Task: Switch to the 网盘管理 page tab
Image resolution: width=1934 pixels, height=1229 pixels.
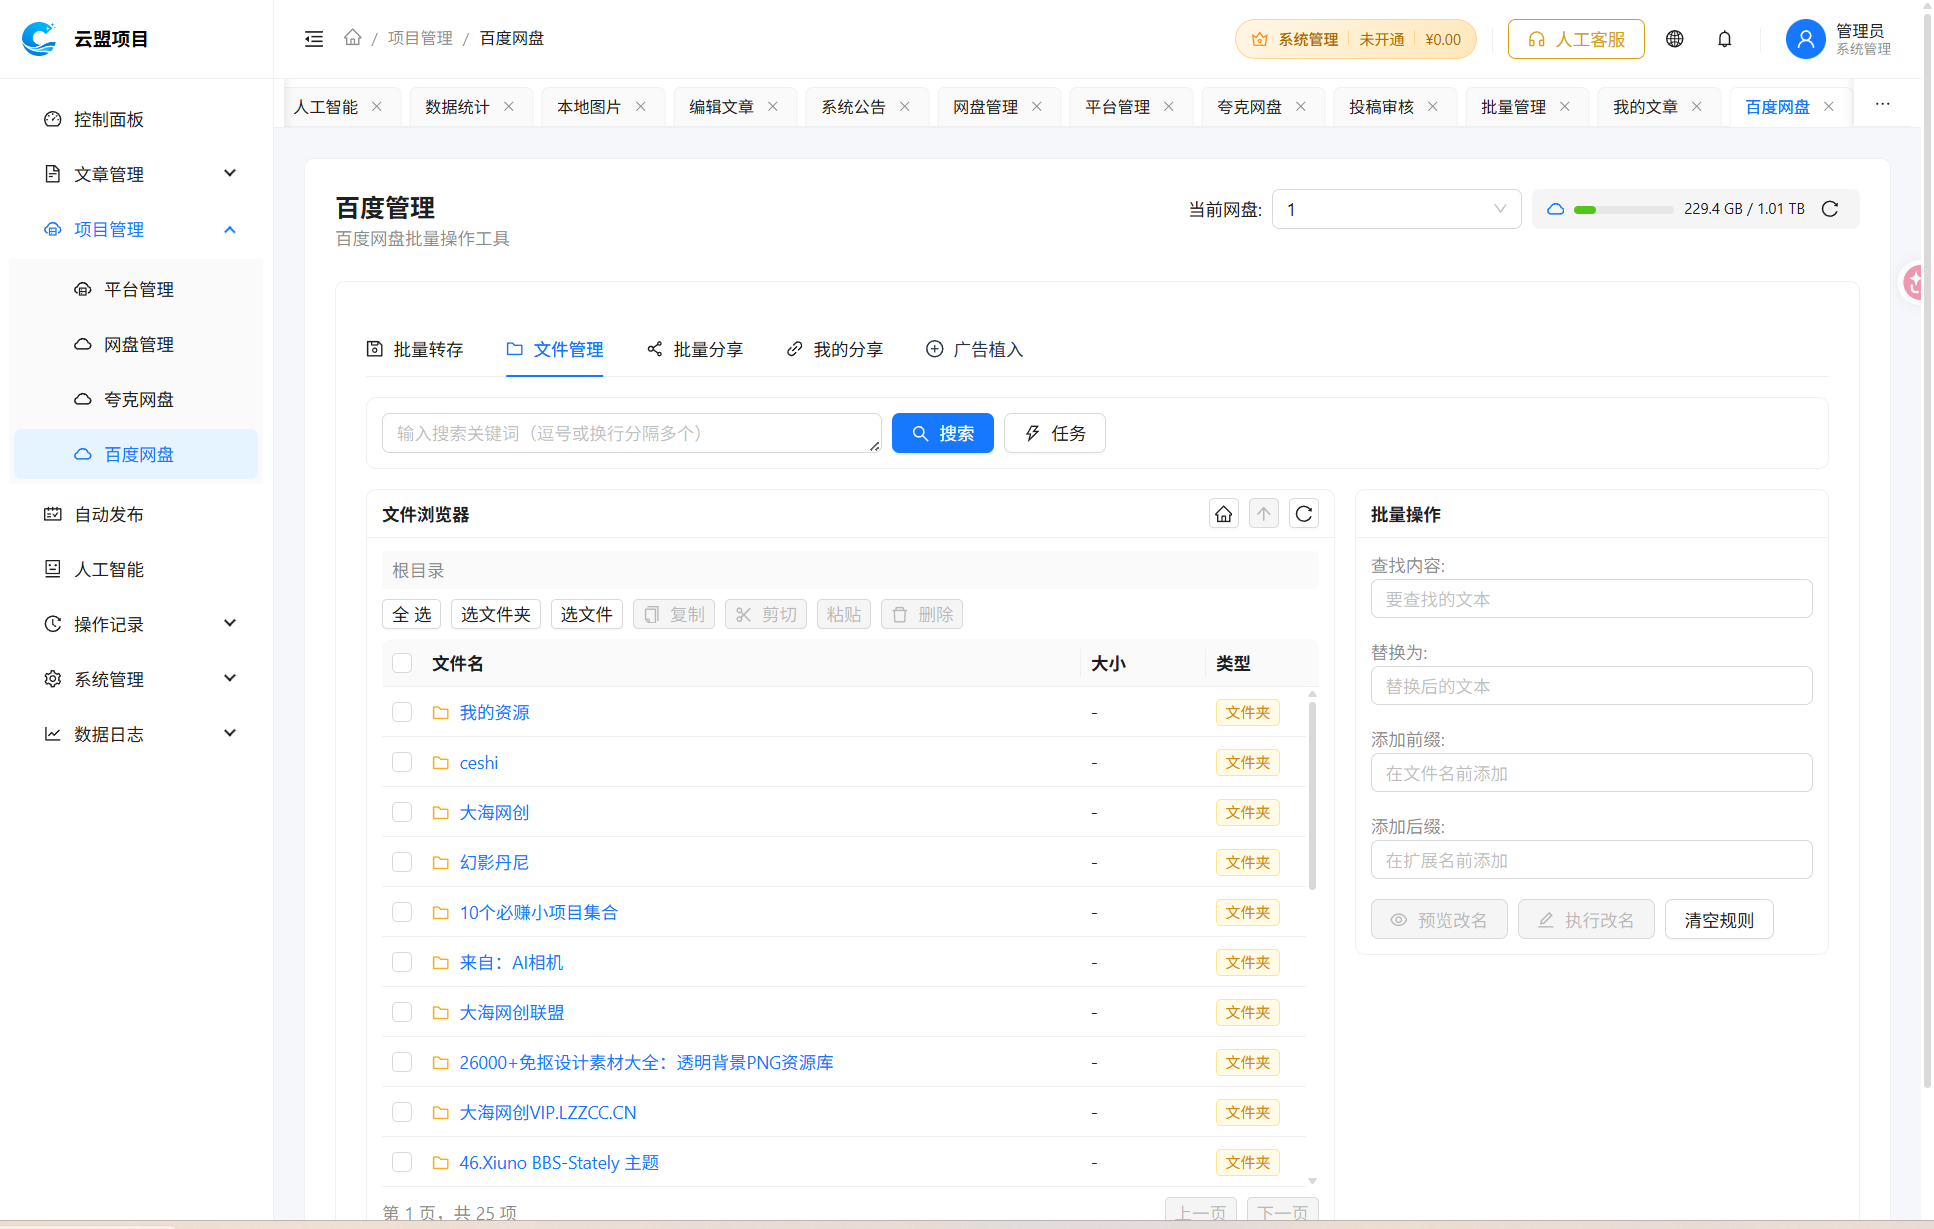Action: tap(985, 107)
